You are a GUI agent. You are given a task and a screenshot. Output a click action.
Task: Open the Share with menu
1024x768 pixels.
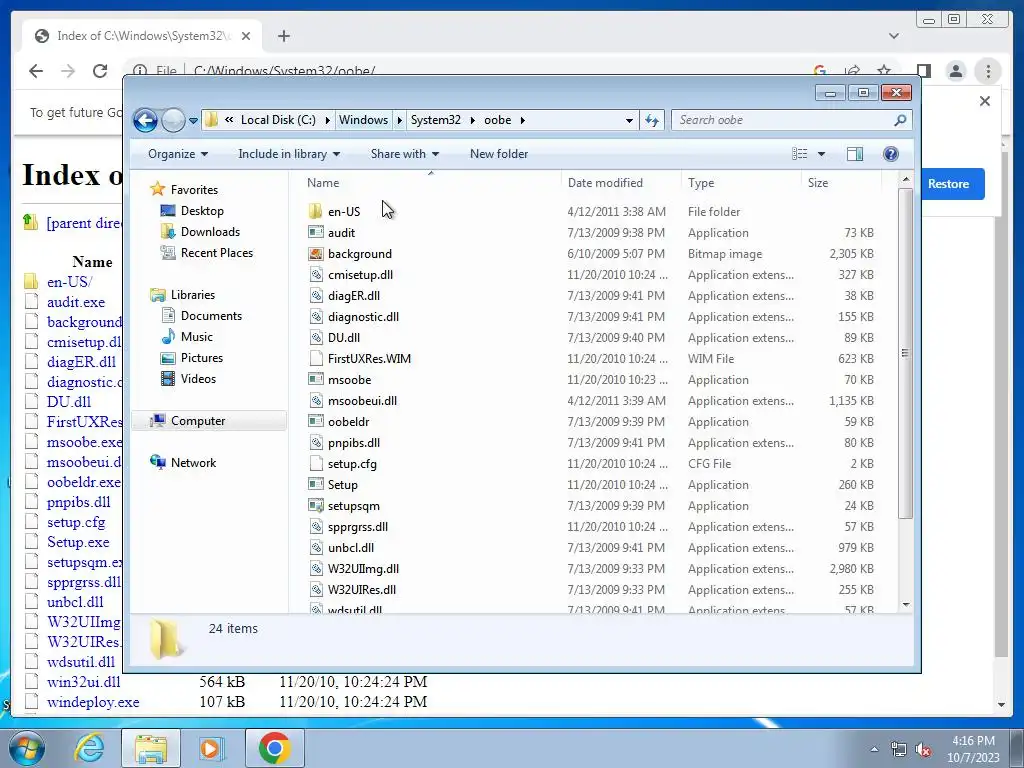(405, 154)
